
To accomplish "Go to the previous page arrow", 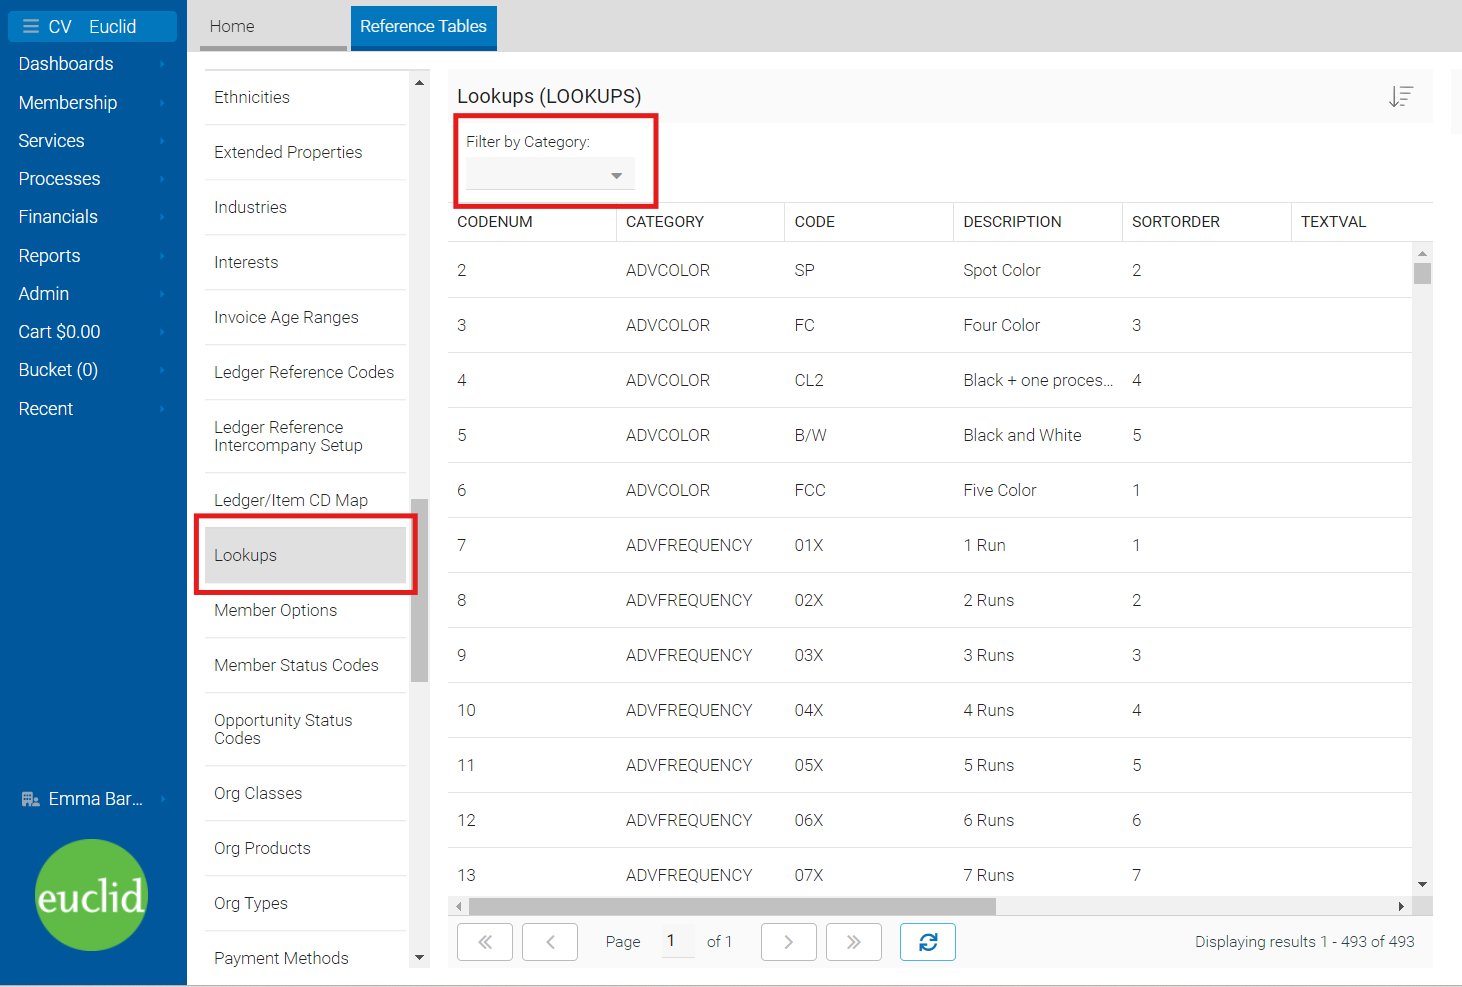I will point(550,942).
